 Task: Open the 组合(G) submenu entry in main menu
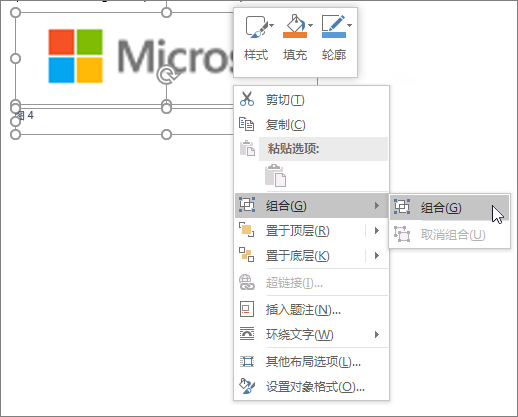point(312,206)
